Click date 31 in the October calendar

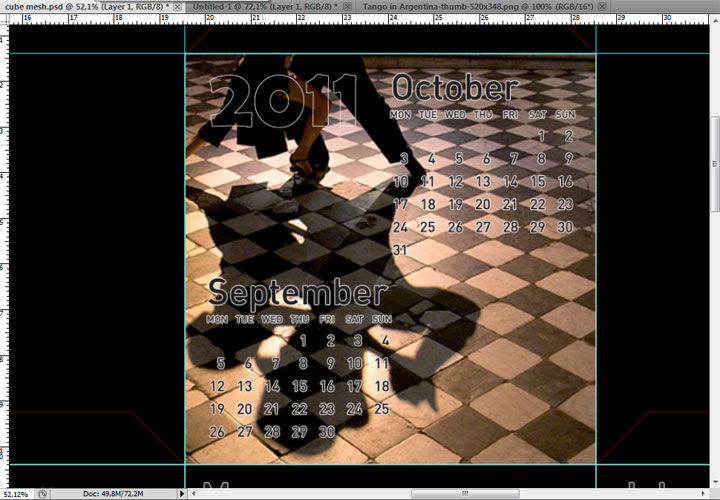tap(401, 250)
